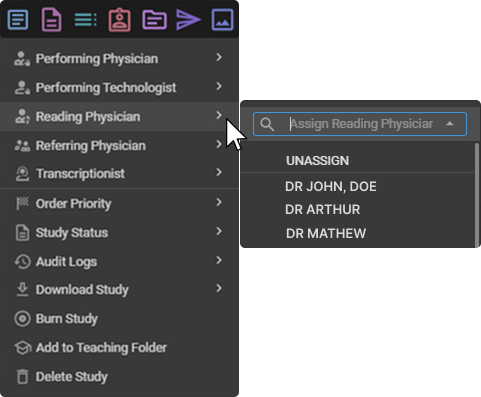
Task: Click the purple send arrow toolbar icon
Action: click(188, 20)
